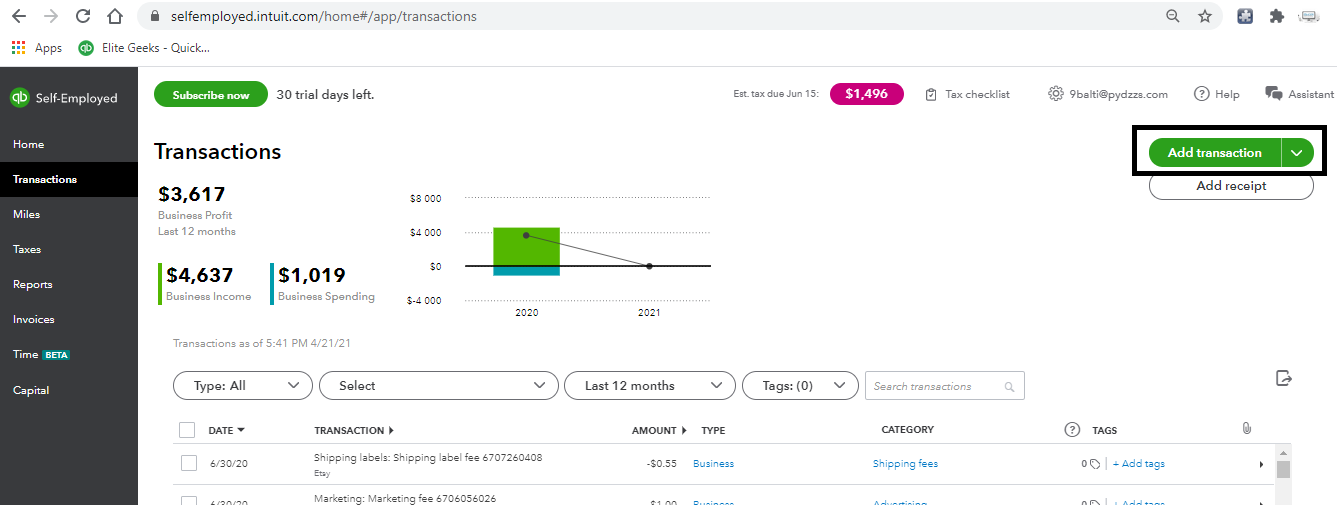
Task: Open Add transaction dropdown arrow
Action: point(1297,153)
